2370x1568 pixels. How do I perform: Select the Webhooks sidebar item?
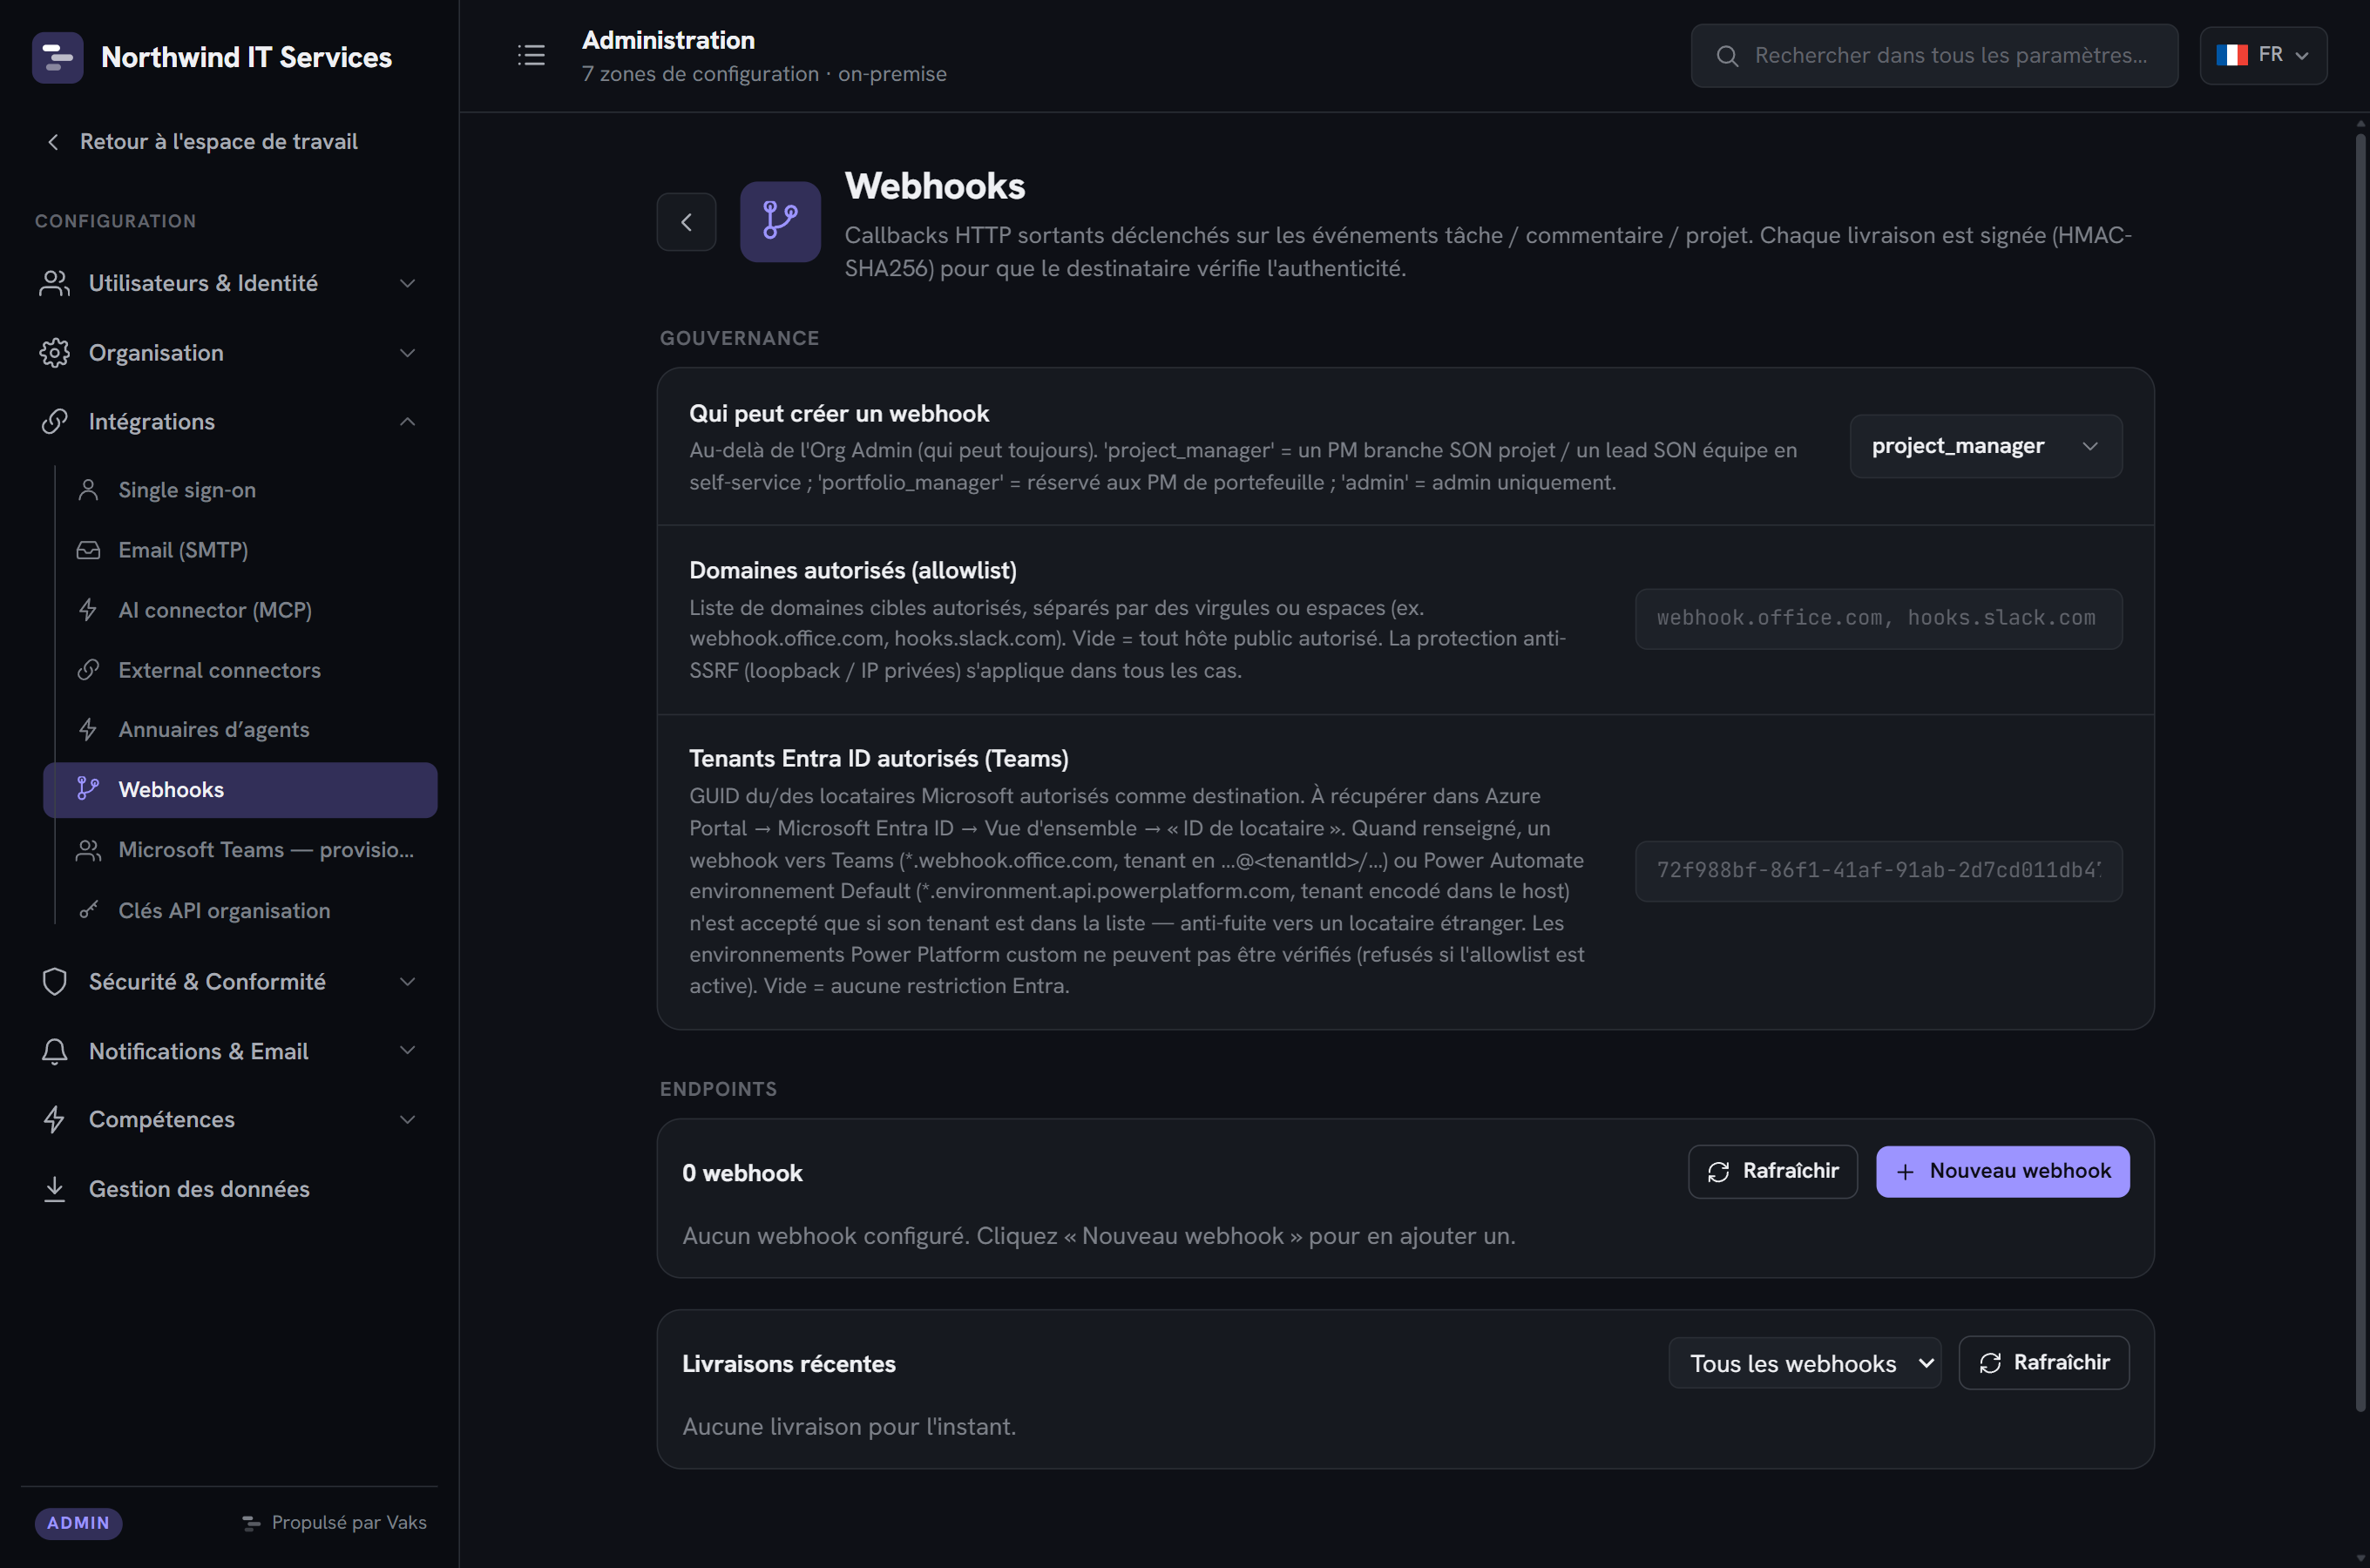point(240,790)
